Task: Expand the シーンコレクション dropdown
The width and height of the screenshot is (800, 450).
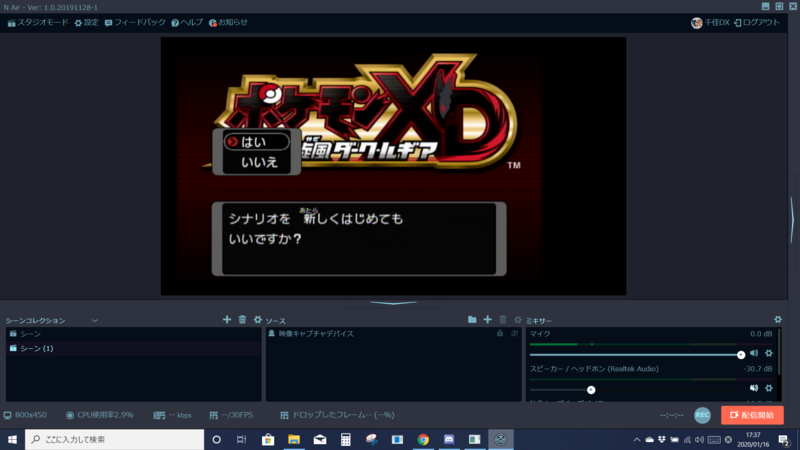Action: [95, 320]
